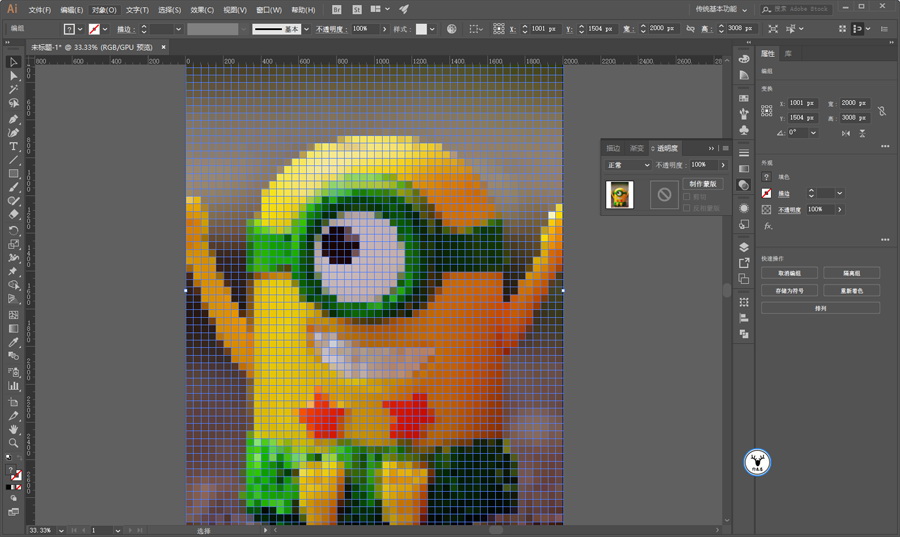Open the 对象(O) menu
Image resolution: width=900 pixels, height=537 pixels.
click(x=105, y=9)
